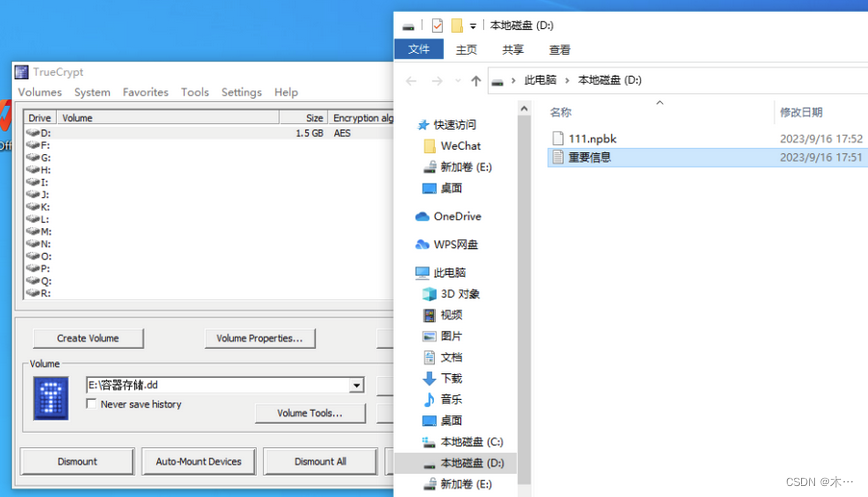Screen dimensions: 868x497
Task: Click the volume path input field
Action: 218,385
